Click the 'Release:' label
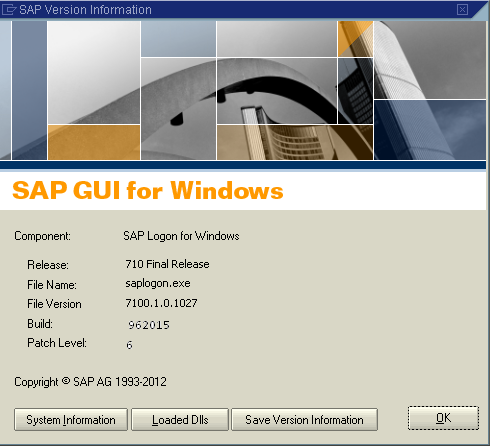Screen dimensions: 490x446 (x=48, y=265)
